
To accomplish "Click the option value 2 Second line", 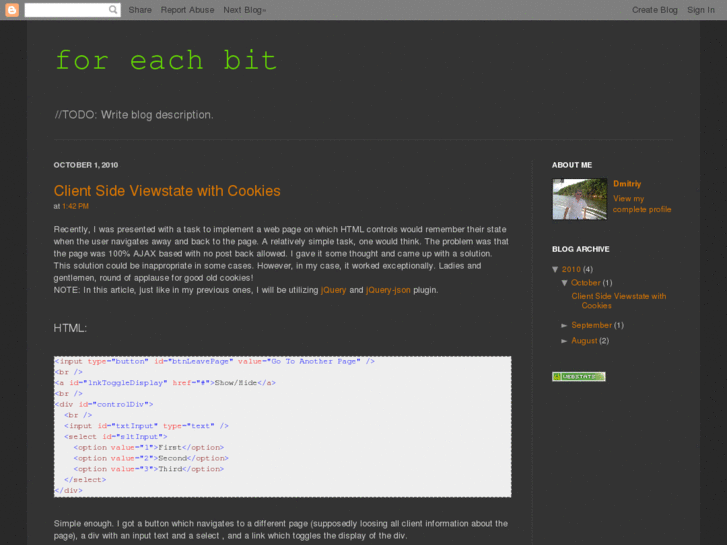I will [151, 458].
